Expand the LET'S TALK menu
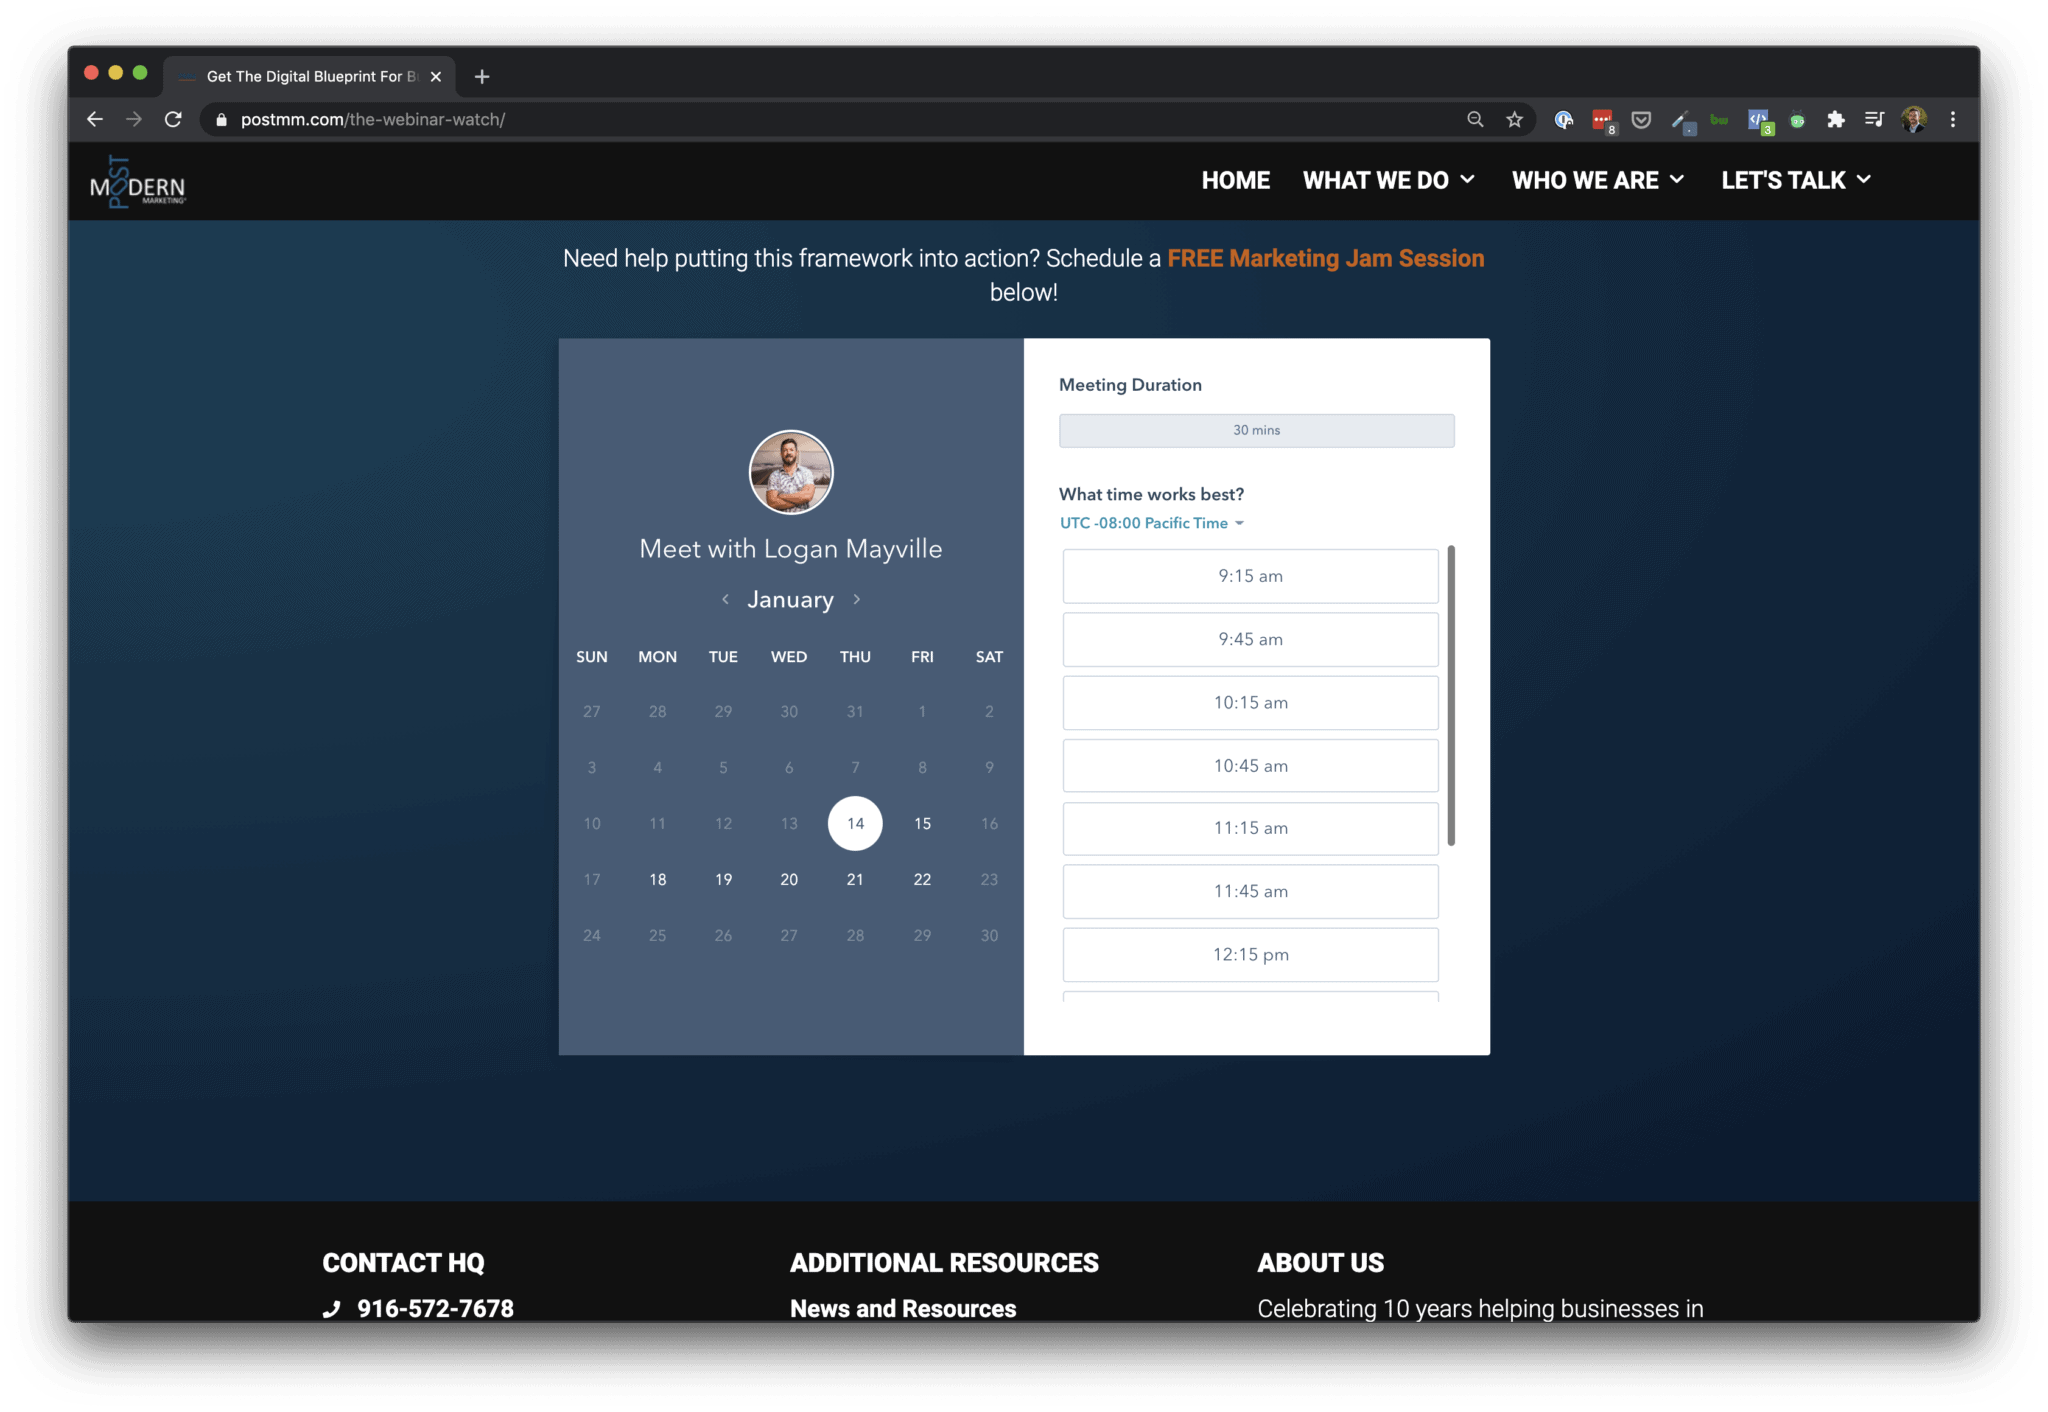Viewport: 2048px width, 1412px height. coord(1796,180)
